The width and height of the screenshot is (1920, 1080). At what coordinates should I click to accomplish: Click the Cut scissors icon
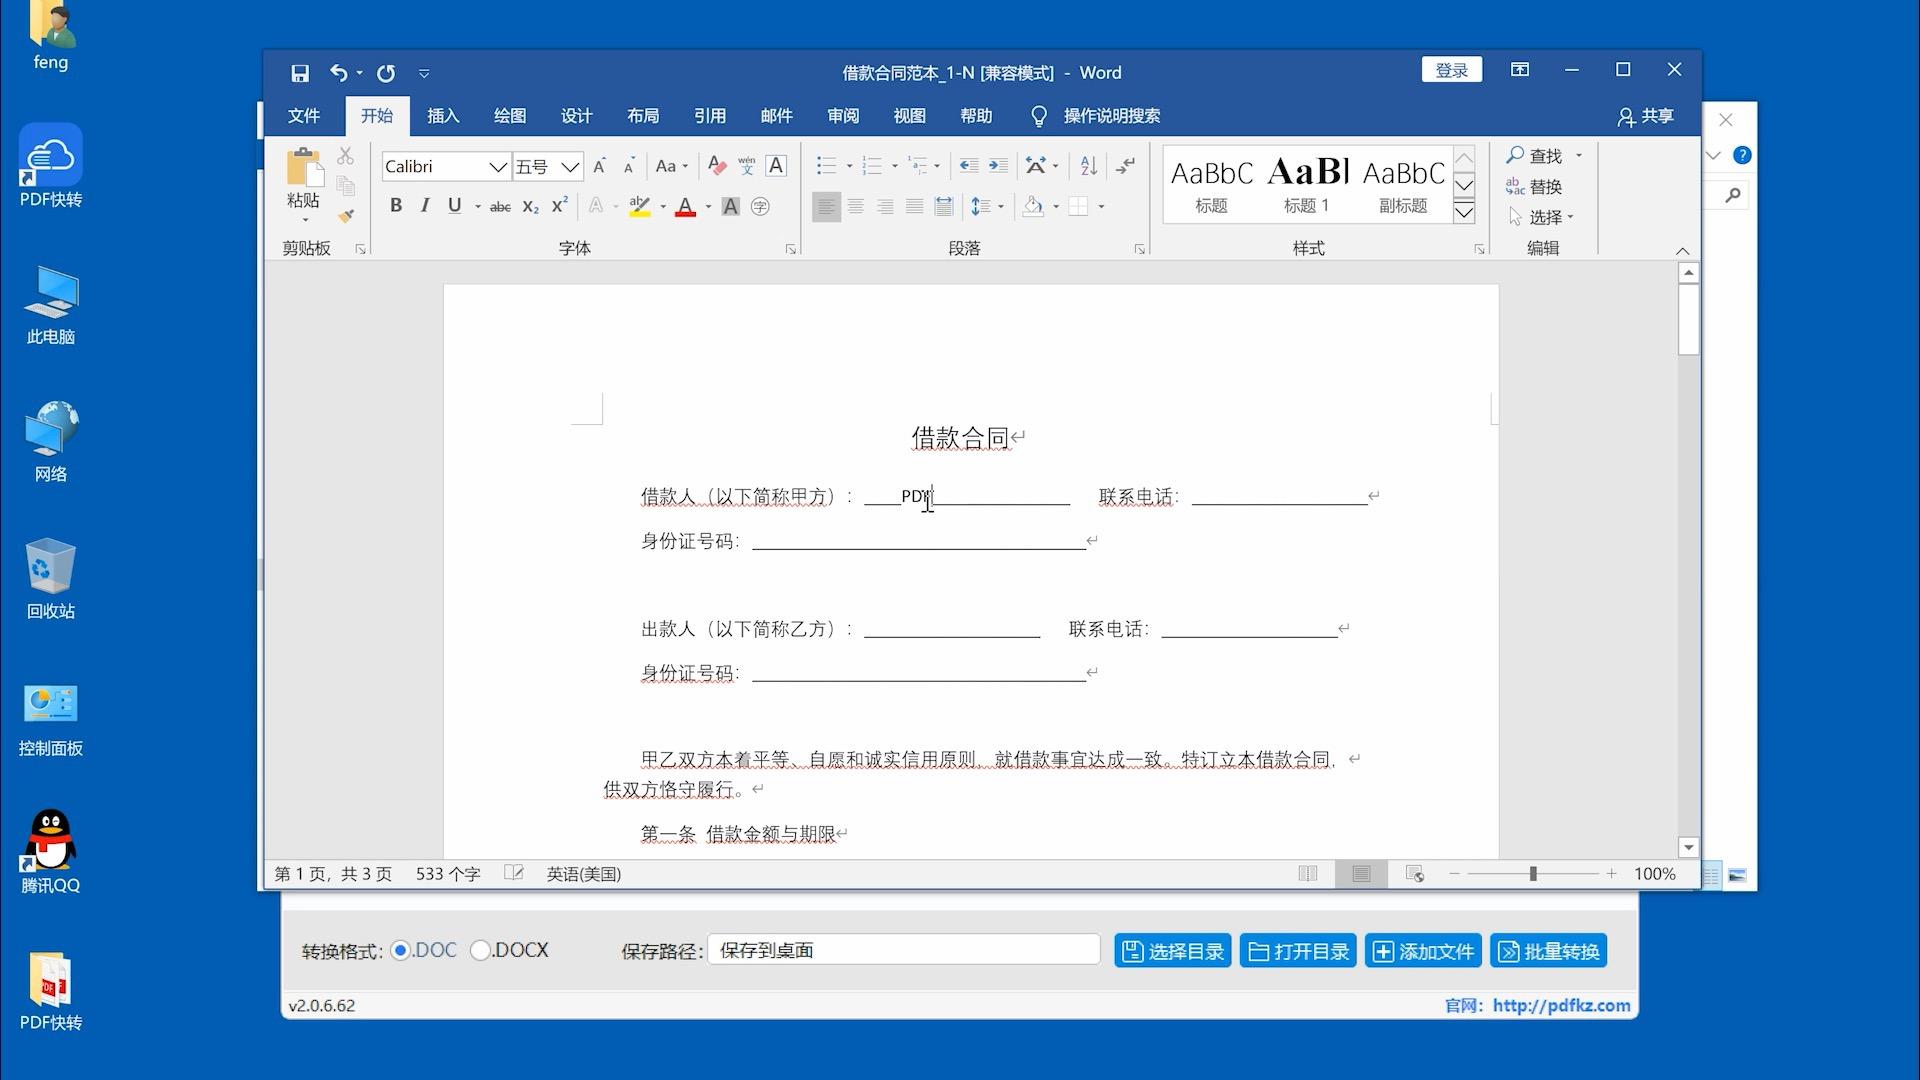pos(345,156)
